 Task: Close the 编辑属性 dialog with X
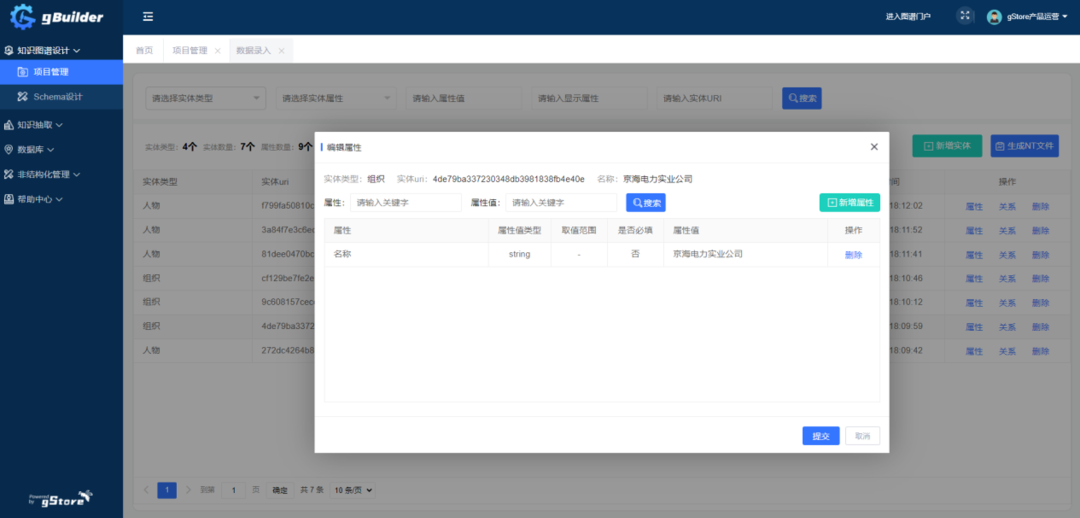874,147
